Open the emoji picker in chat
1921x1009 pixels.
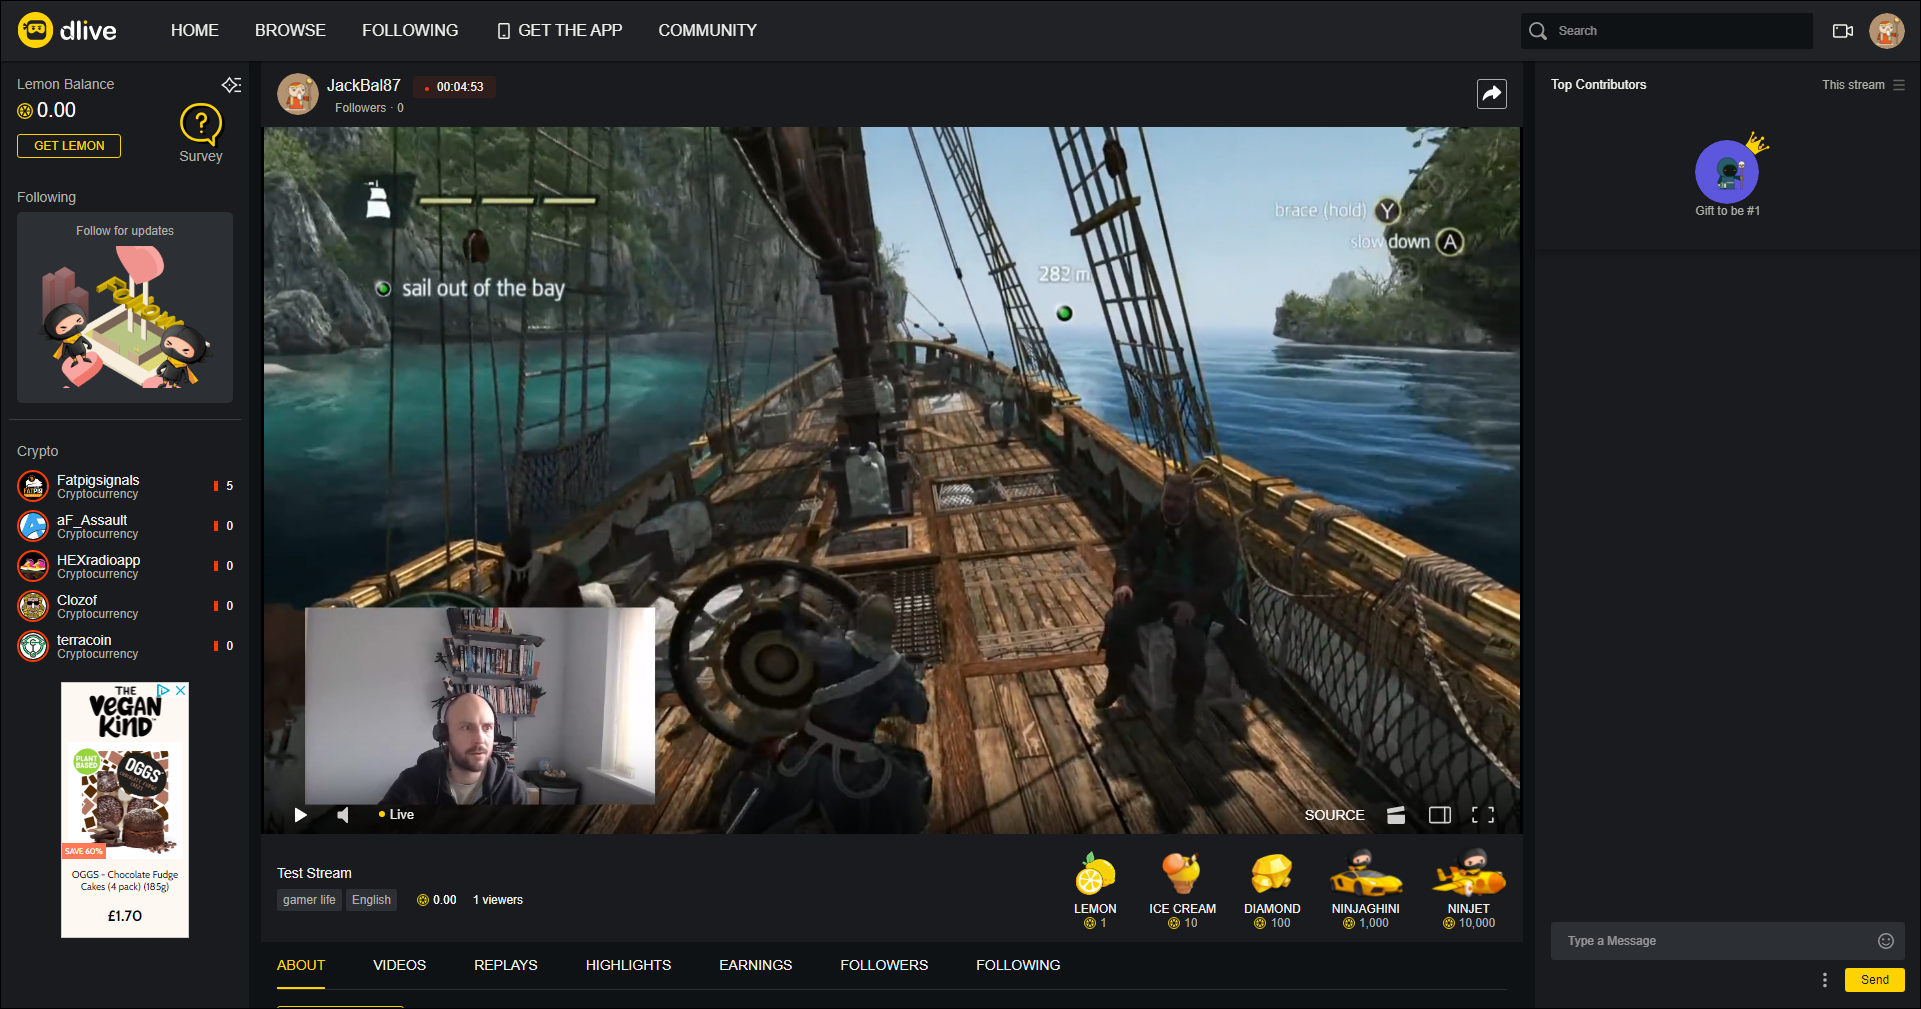pos(1885,941)
